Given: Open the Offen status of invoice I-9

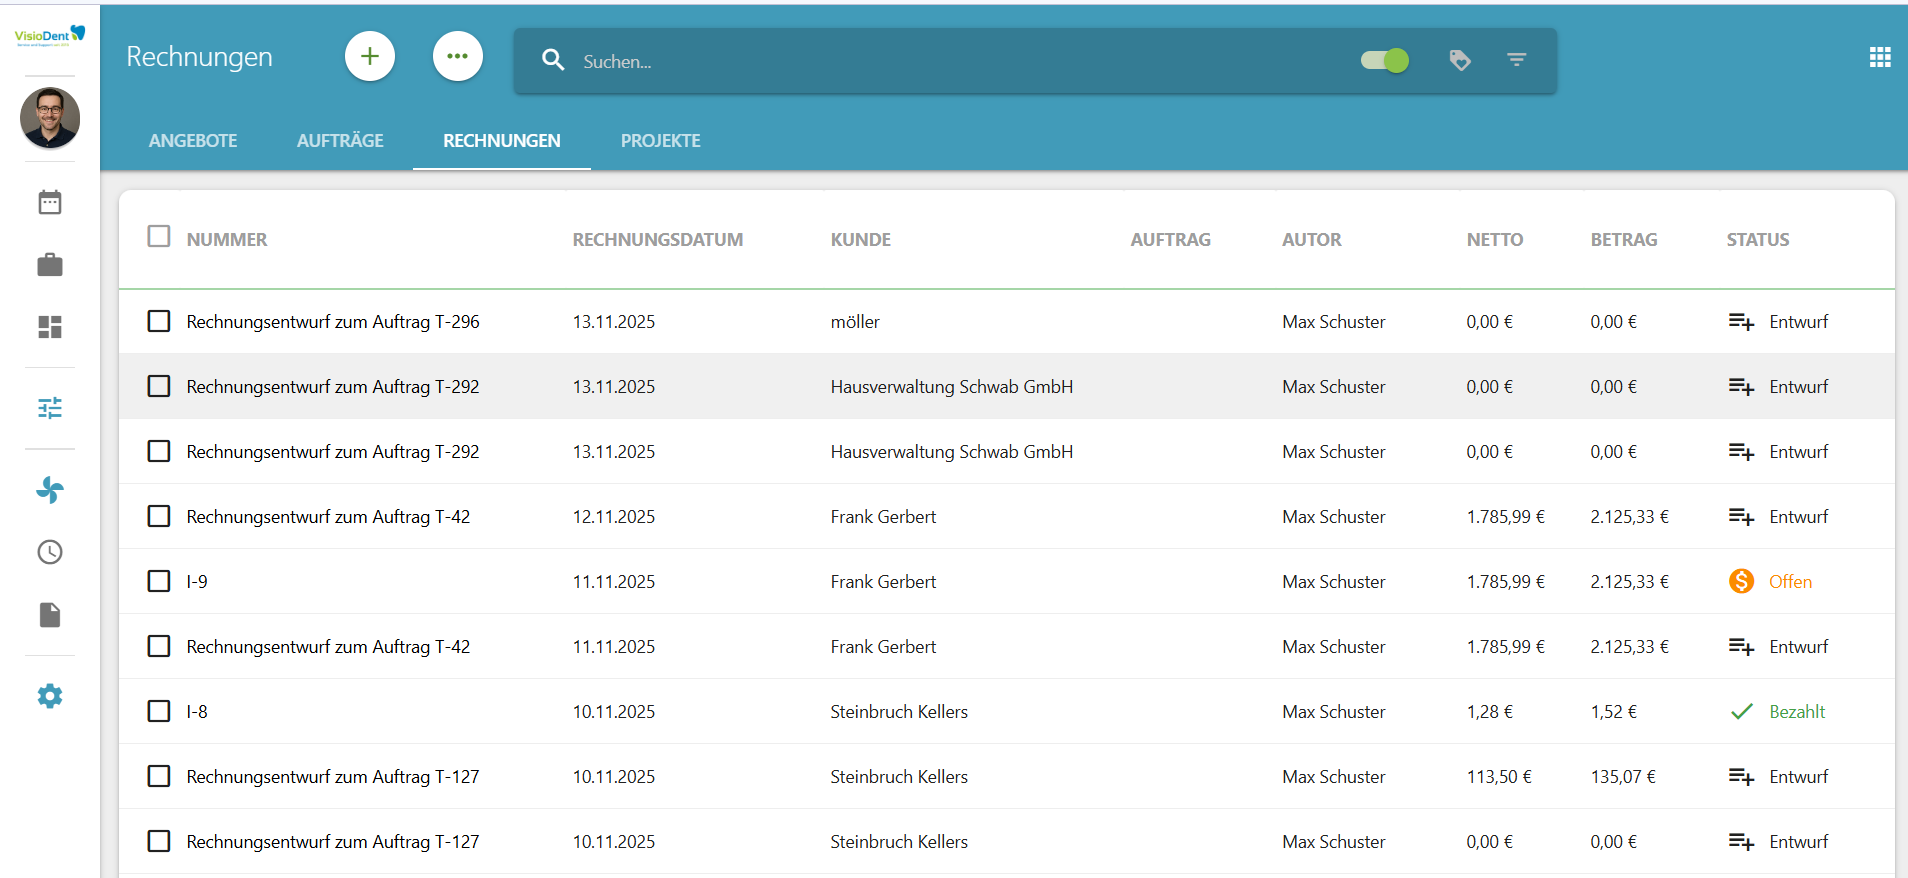Looking at the screenshot, I should pos(1789,582).
